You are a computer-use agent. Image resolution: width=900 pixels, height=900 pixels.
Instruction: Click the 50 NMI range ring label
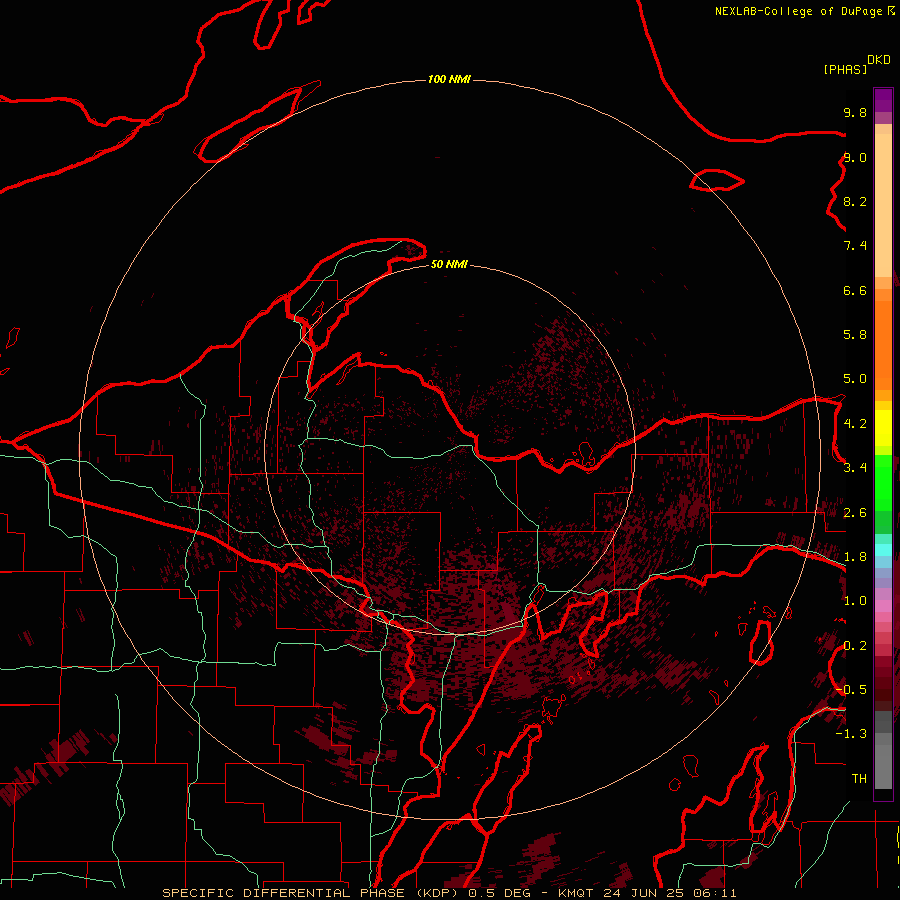[449, 265]
